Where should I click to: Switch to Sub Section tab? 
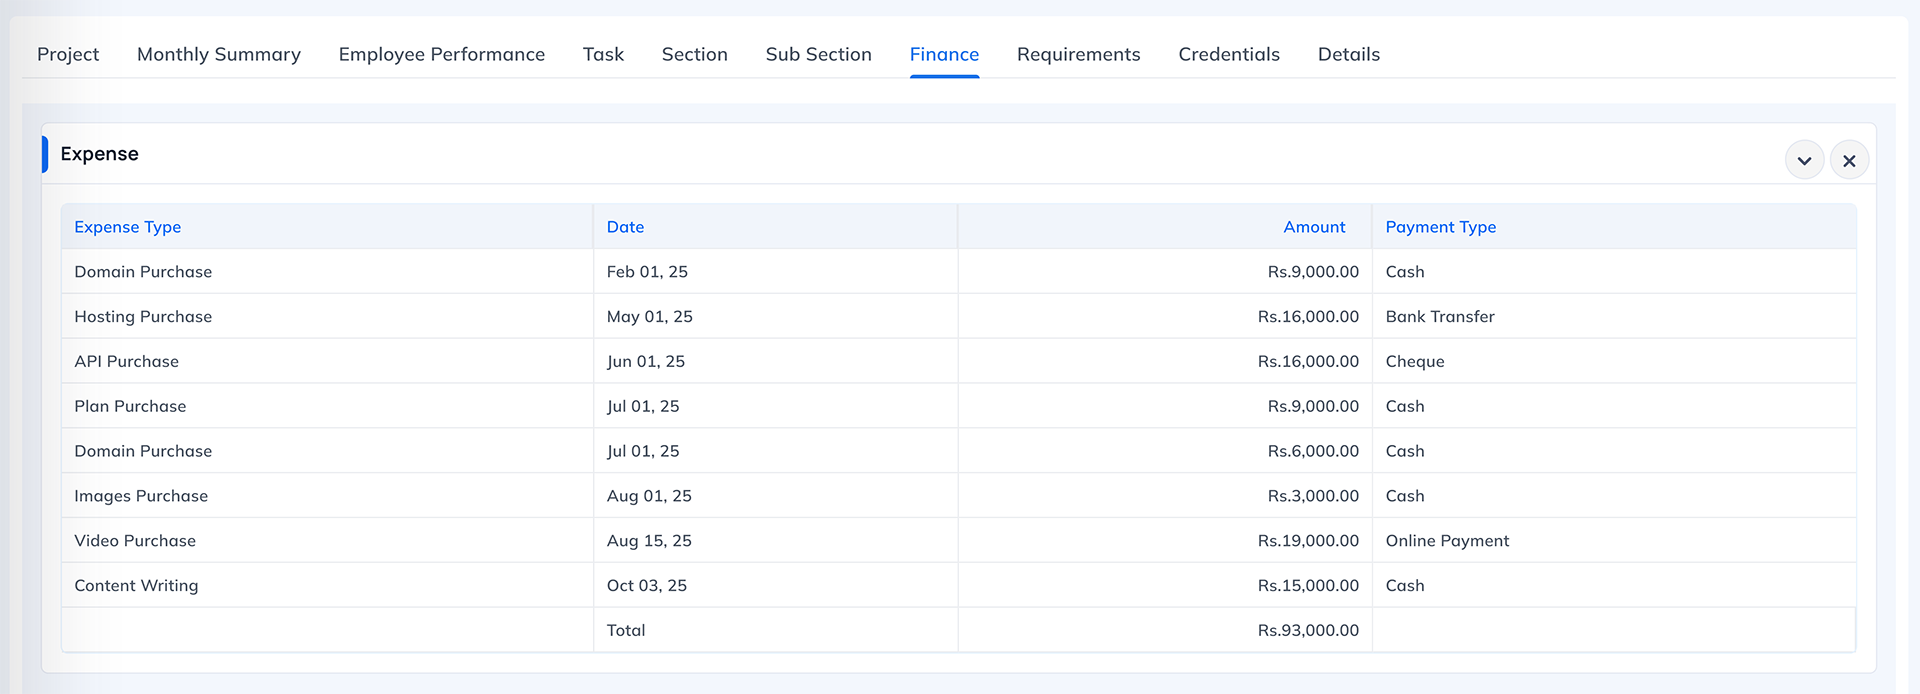click(x=818, y=54)
